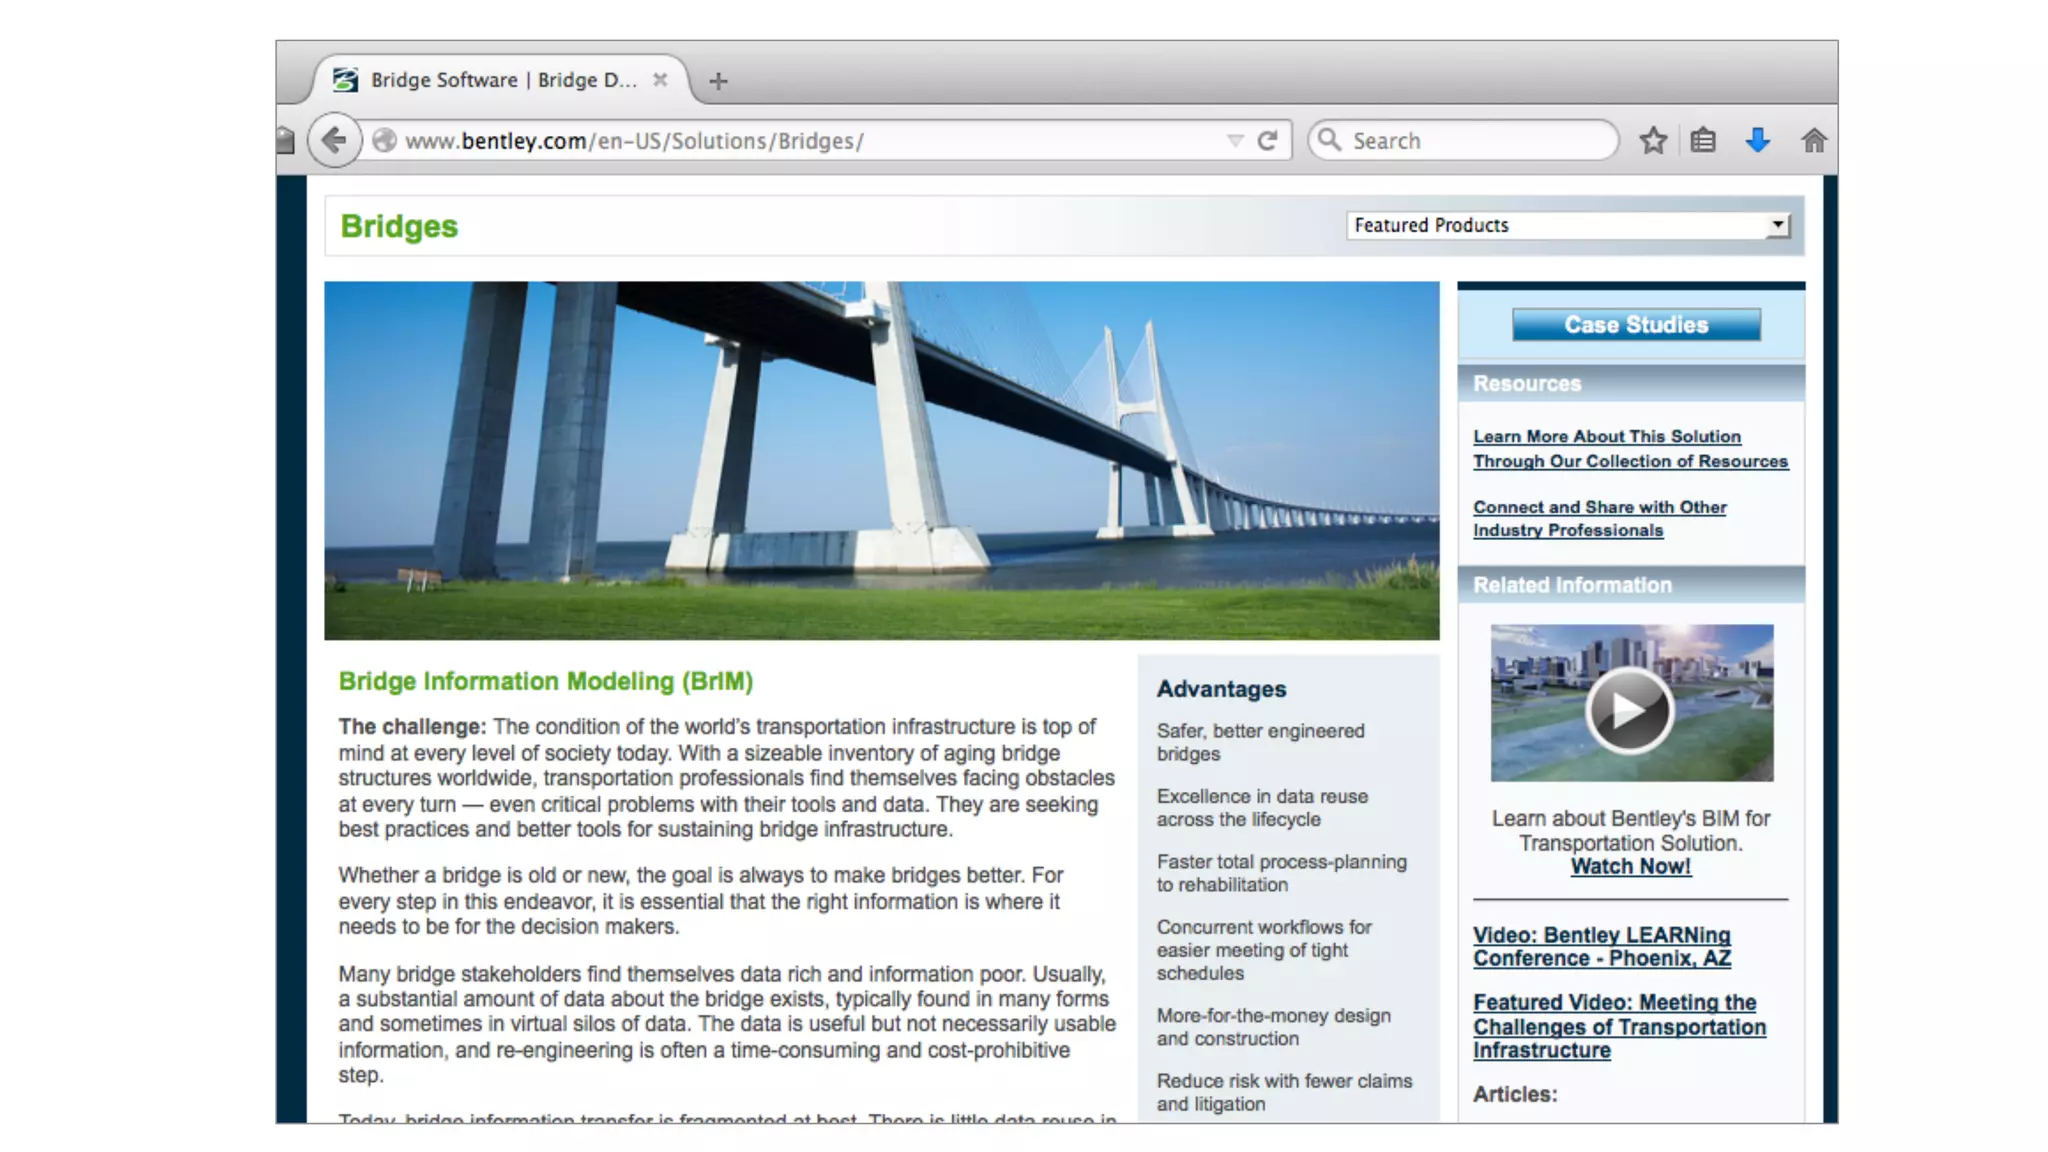Bookmark this page with the star icon
This screenshot has width=2048, height=1152.
coord(1652,141)
